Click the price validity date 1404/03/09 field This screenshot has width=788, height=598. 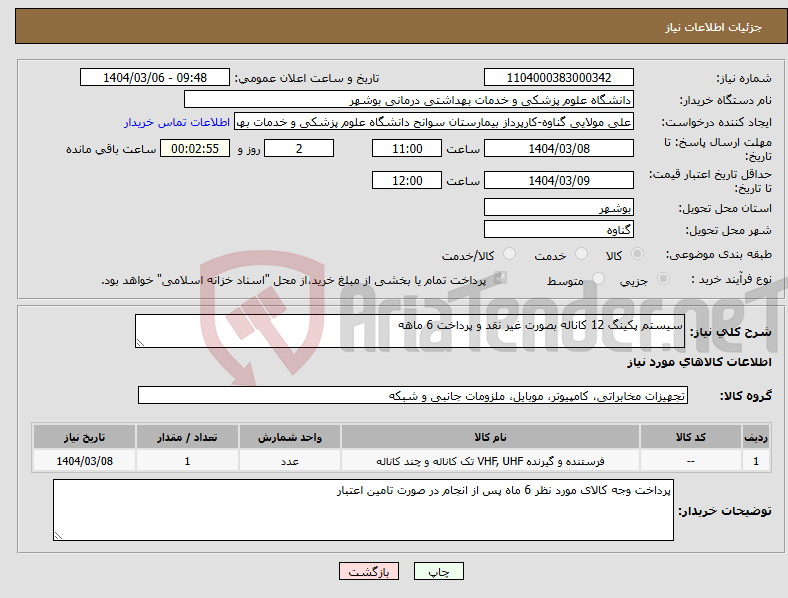(x=559, y=180)
